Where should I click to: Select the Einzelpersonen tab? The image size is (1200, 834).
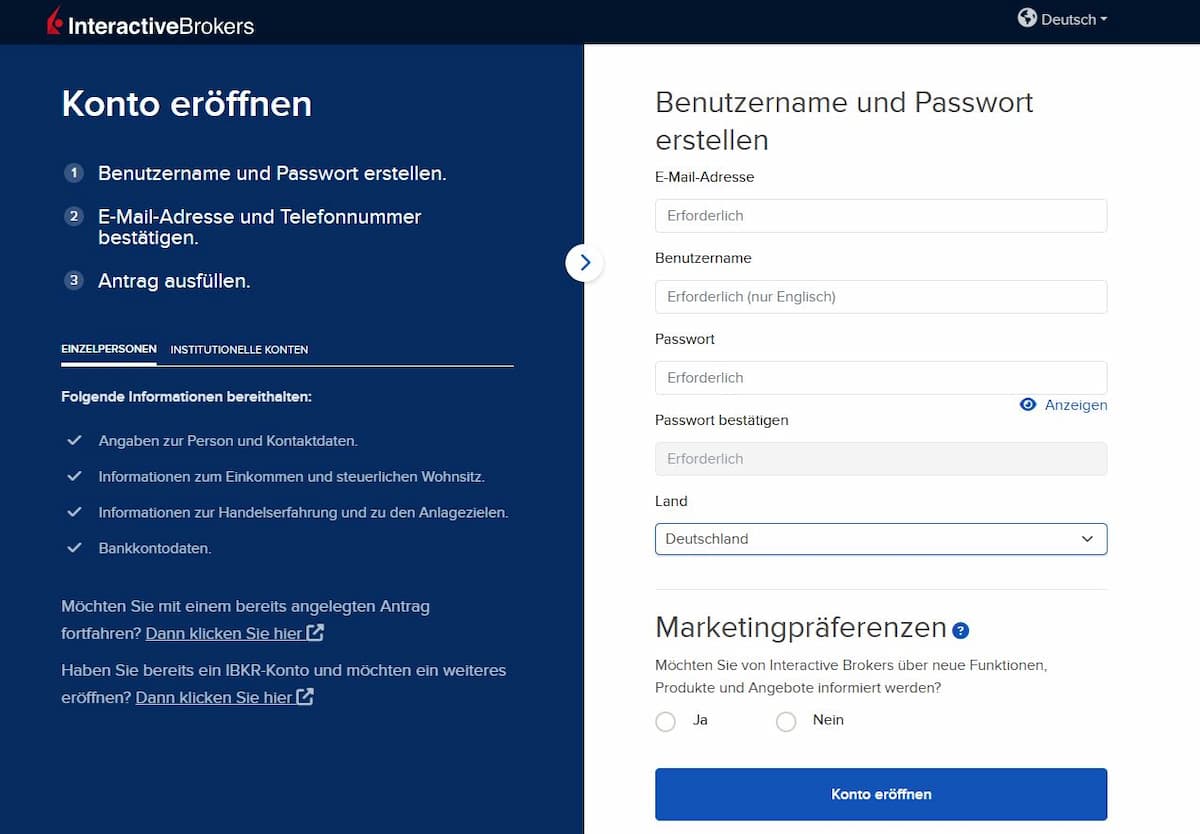[109, 350]
